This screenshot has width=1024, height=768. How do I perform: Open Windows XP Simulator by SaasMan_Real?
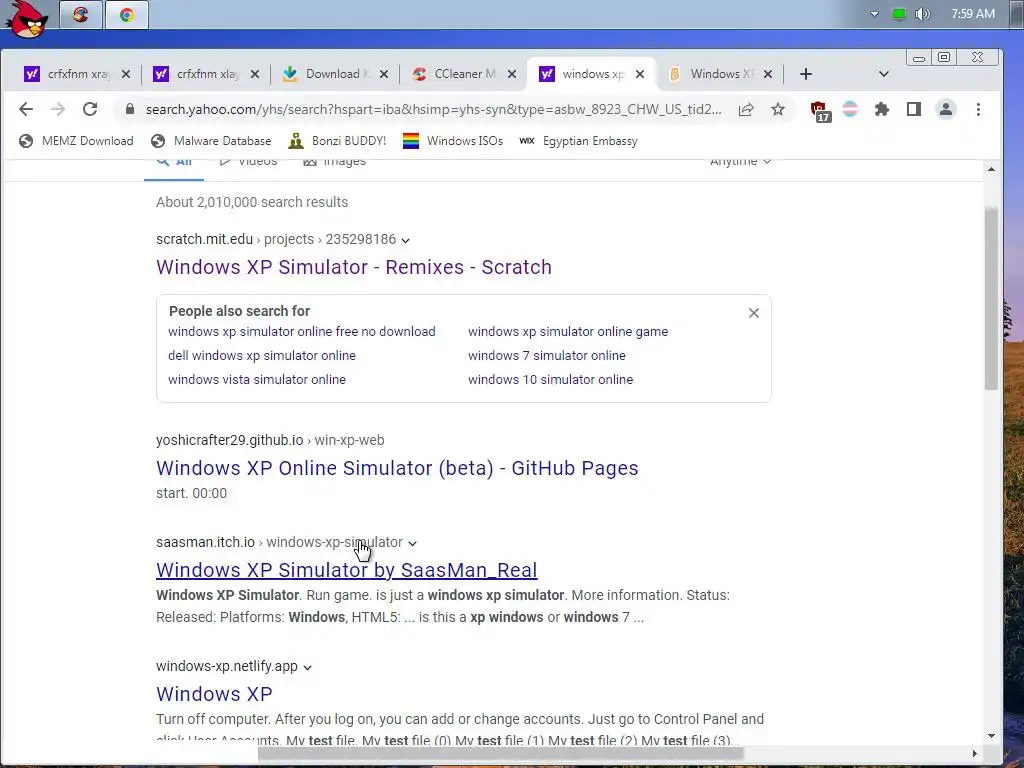[x=347, y=570]
